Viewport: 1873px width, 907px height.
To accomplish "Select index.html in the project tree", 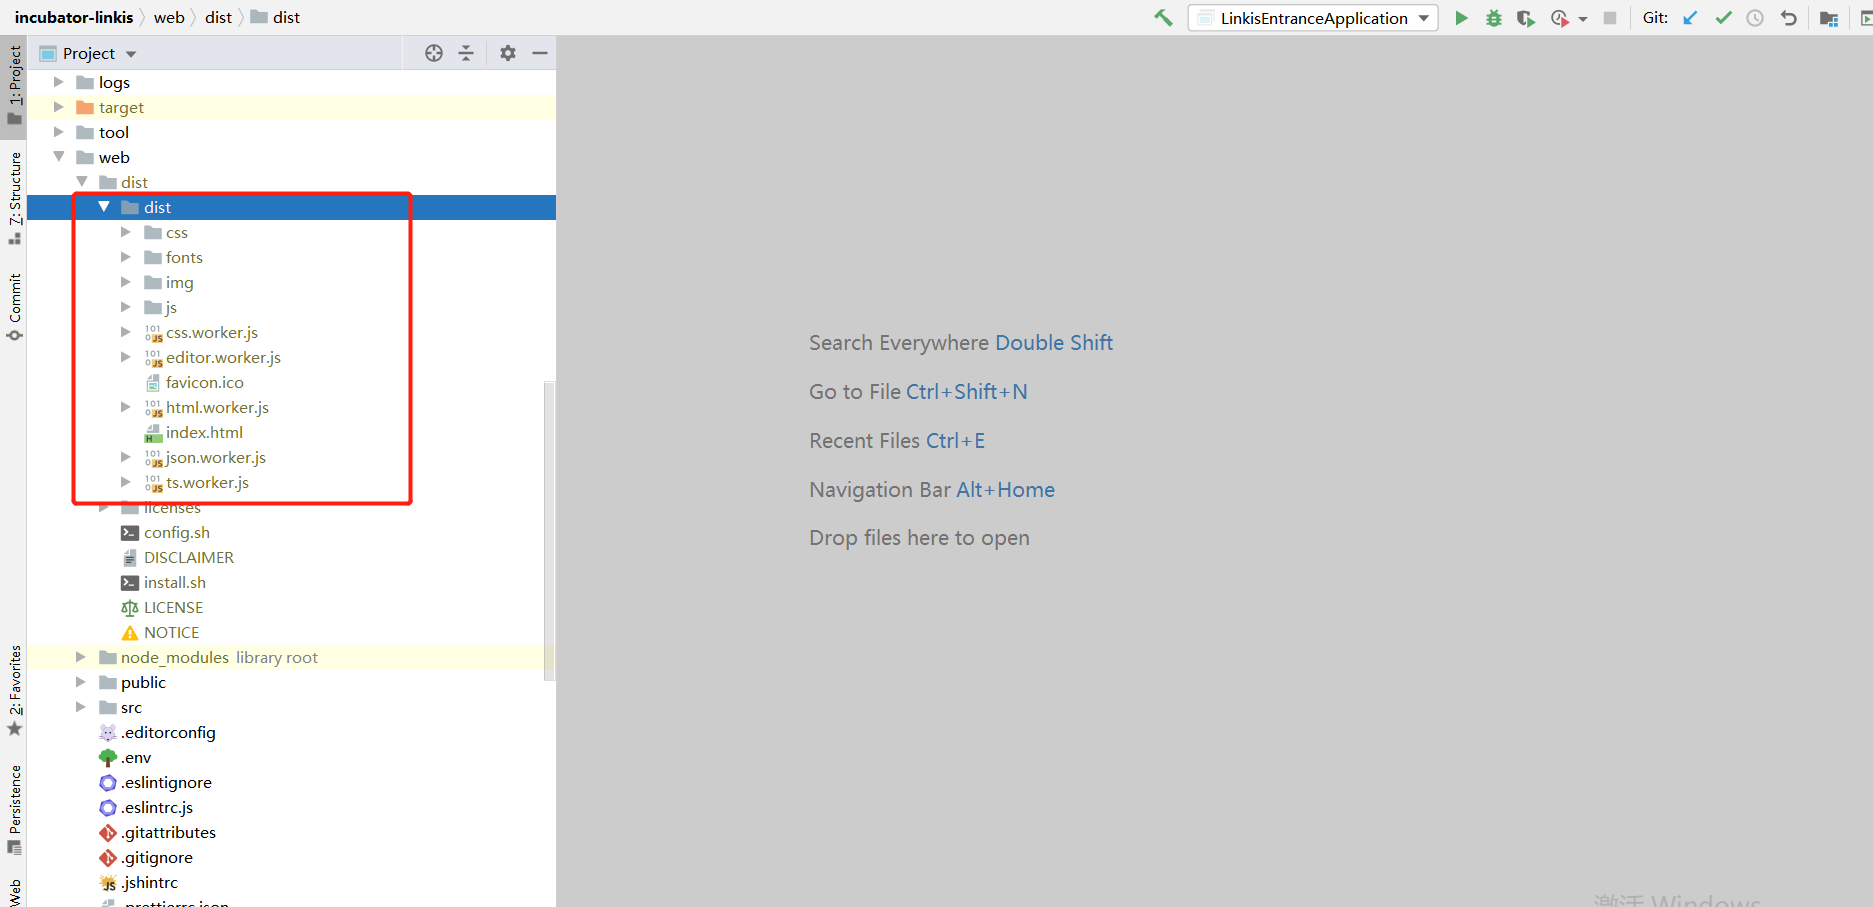I will pyautogui.click(x=204, y=432).
